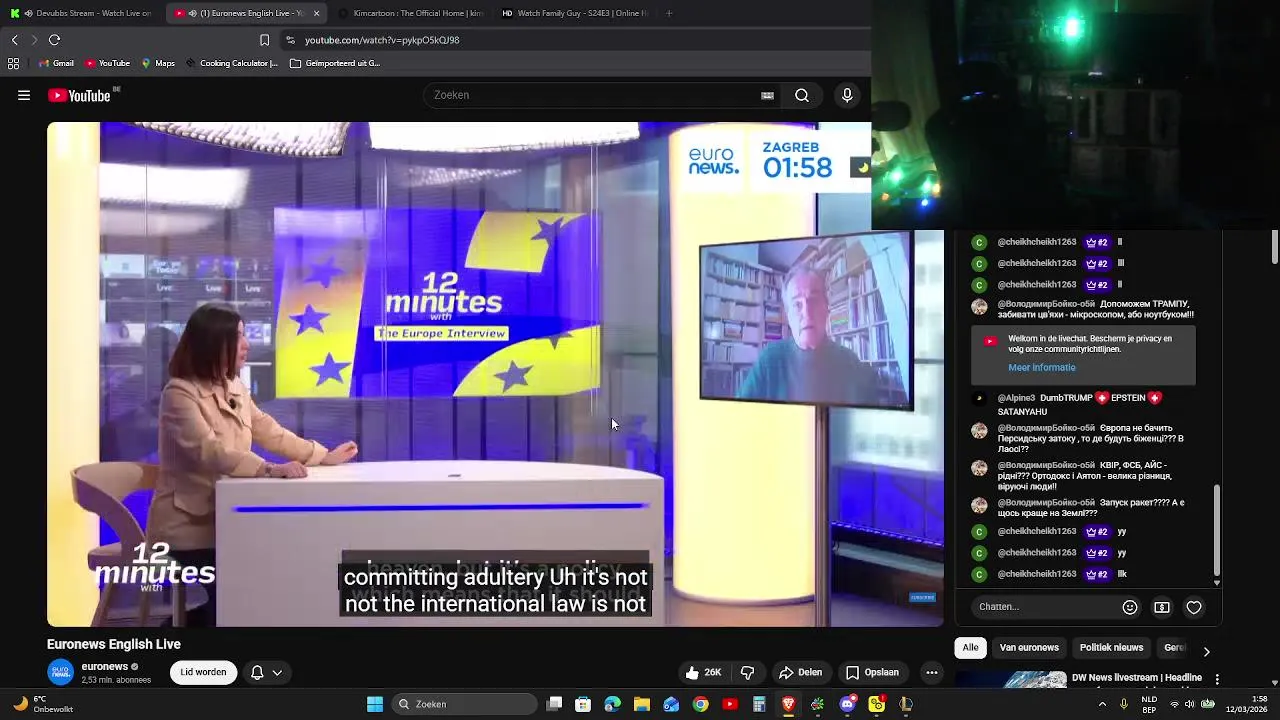The width and height of the screenshot is (1280, 720).
Task: Open the Windows Start menu
Action: click(375, 704)
